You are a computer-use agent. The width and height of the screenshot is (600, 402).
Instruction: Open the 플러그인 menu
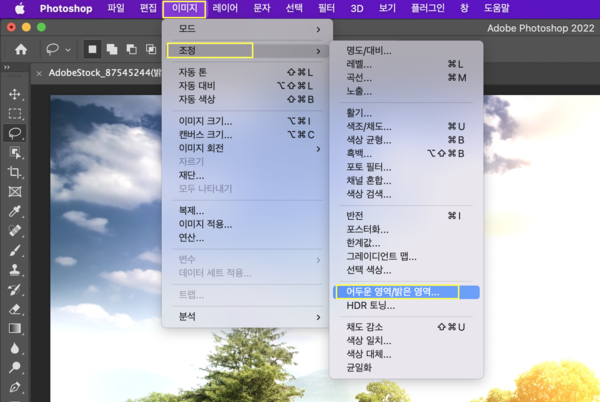428,8
